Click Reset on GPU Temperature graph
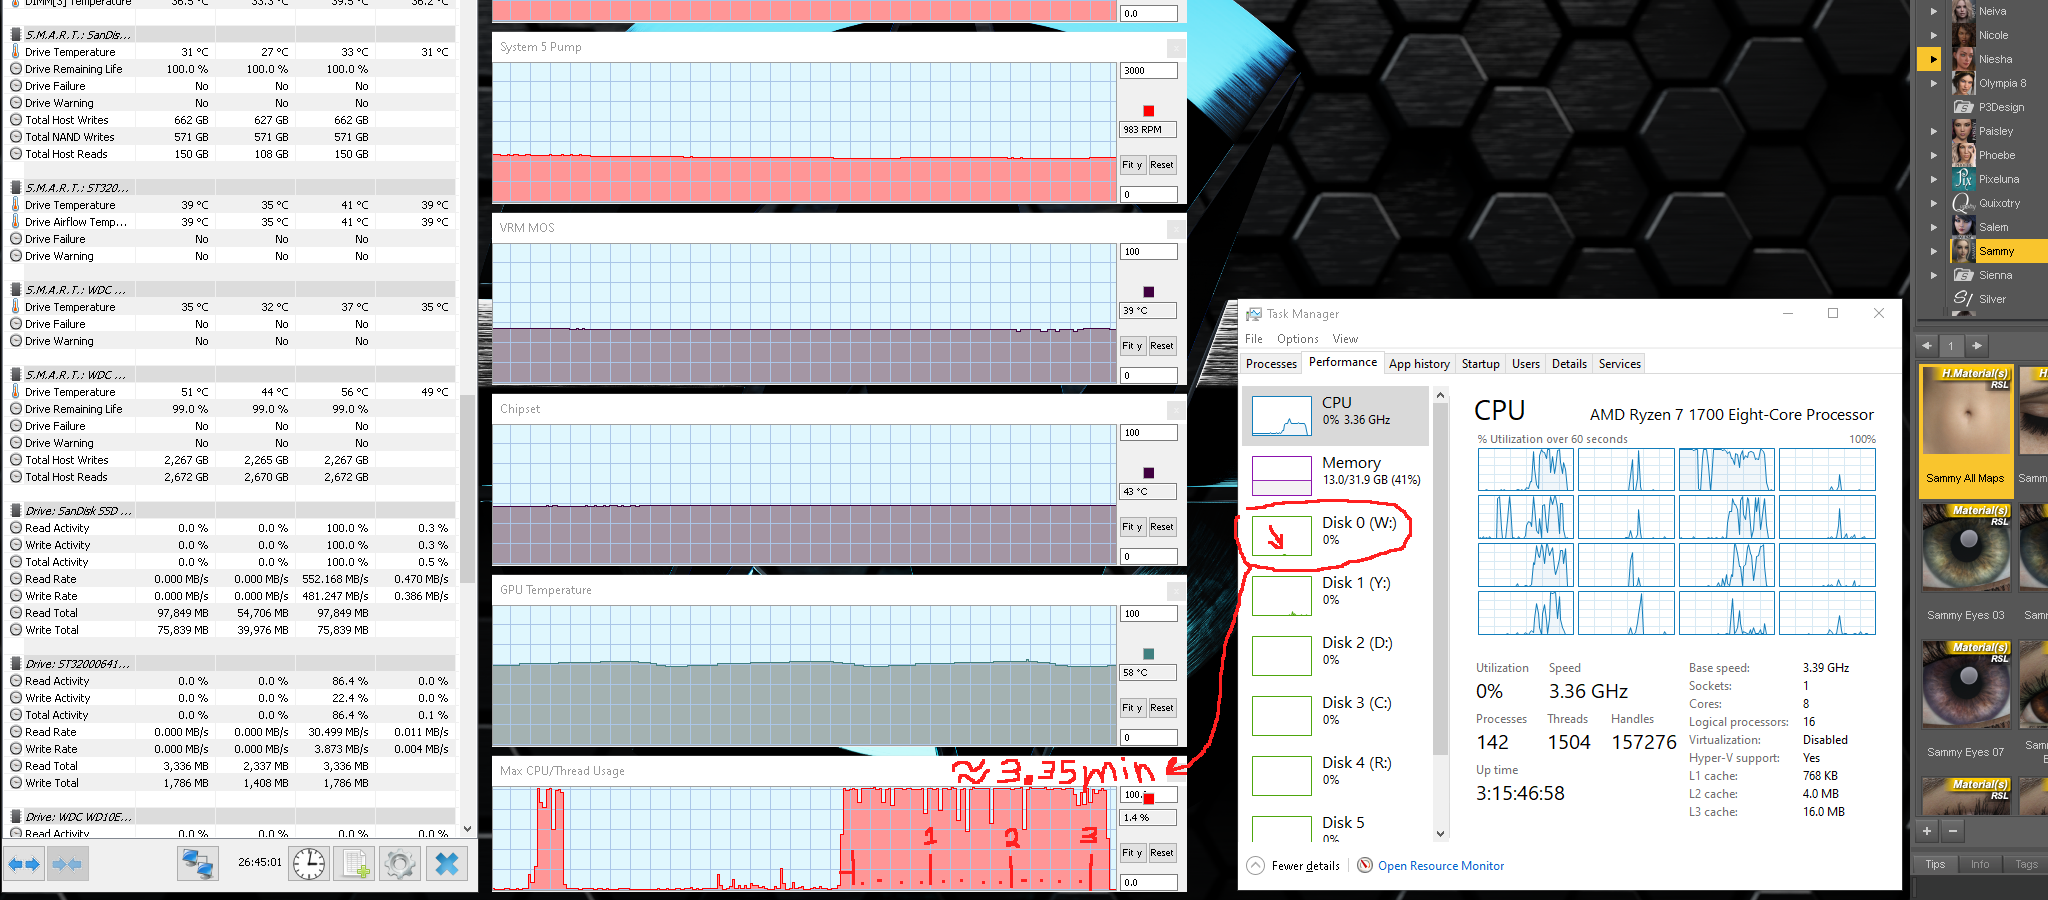The image size is (2048, 900). click(x=1162, y=708)
